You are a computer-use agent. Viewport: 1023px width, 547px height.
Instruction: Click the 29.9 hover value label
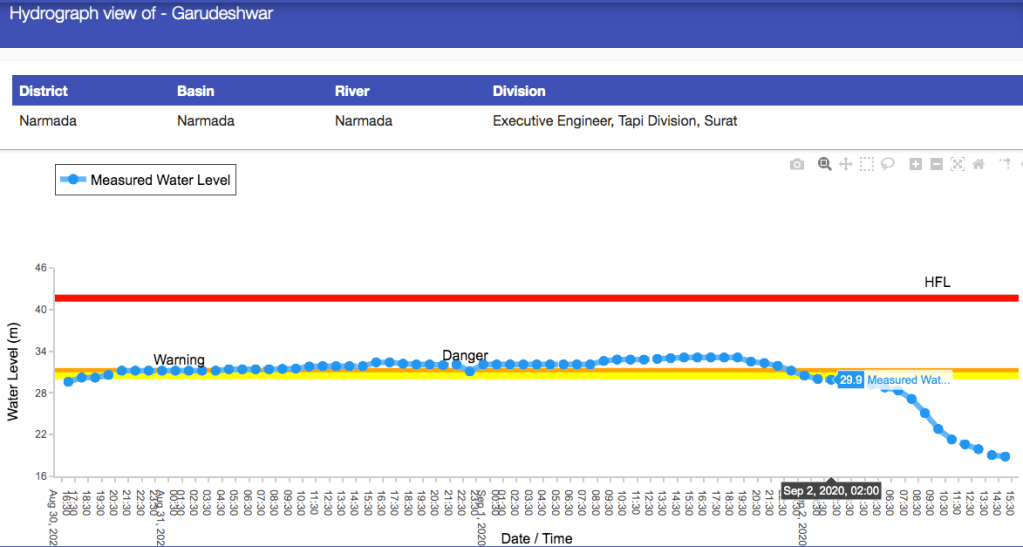(850, 380)
